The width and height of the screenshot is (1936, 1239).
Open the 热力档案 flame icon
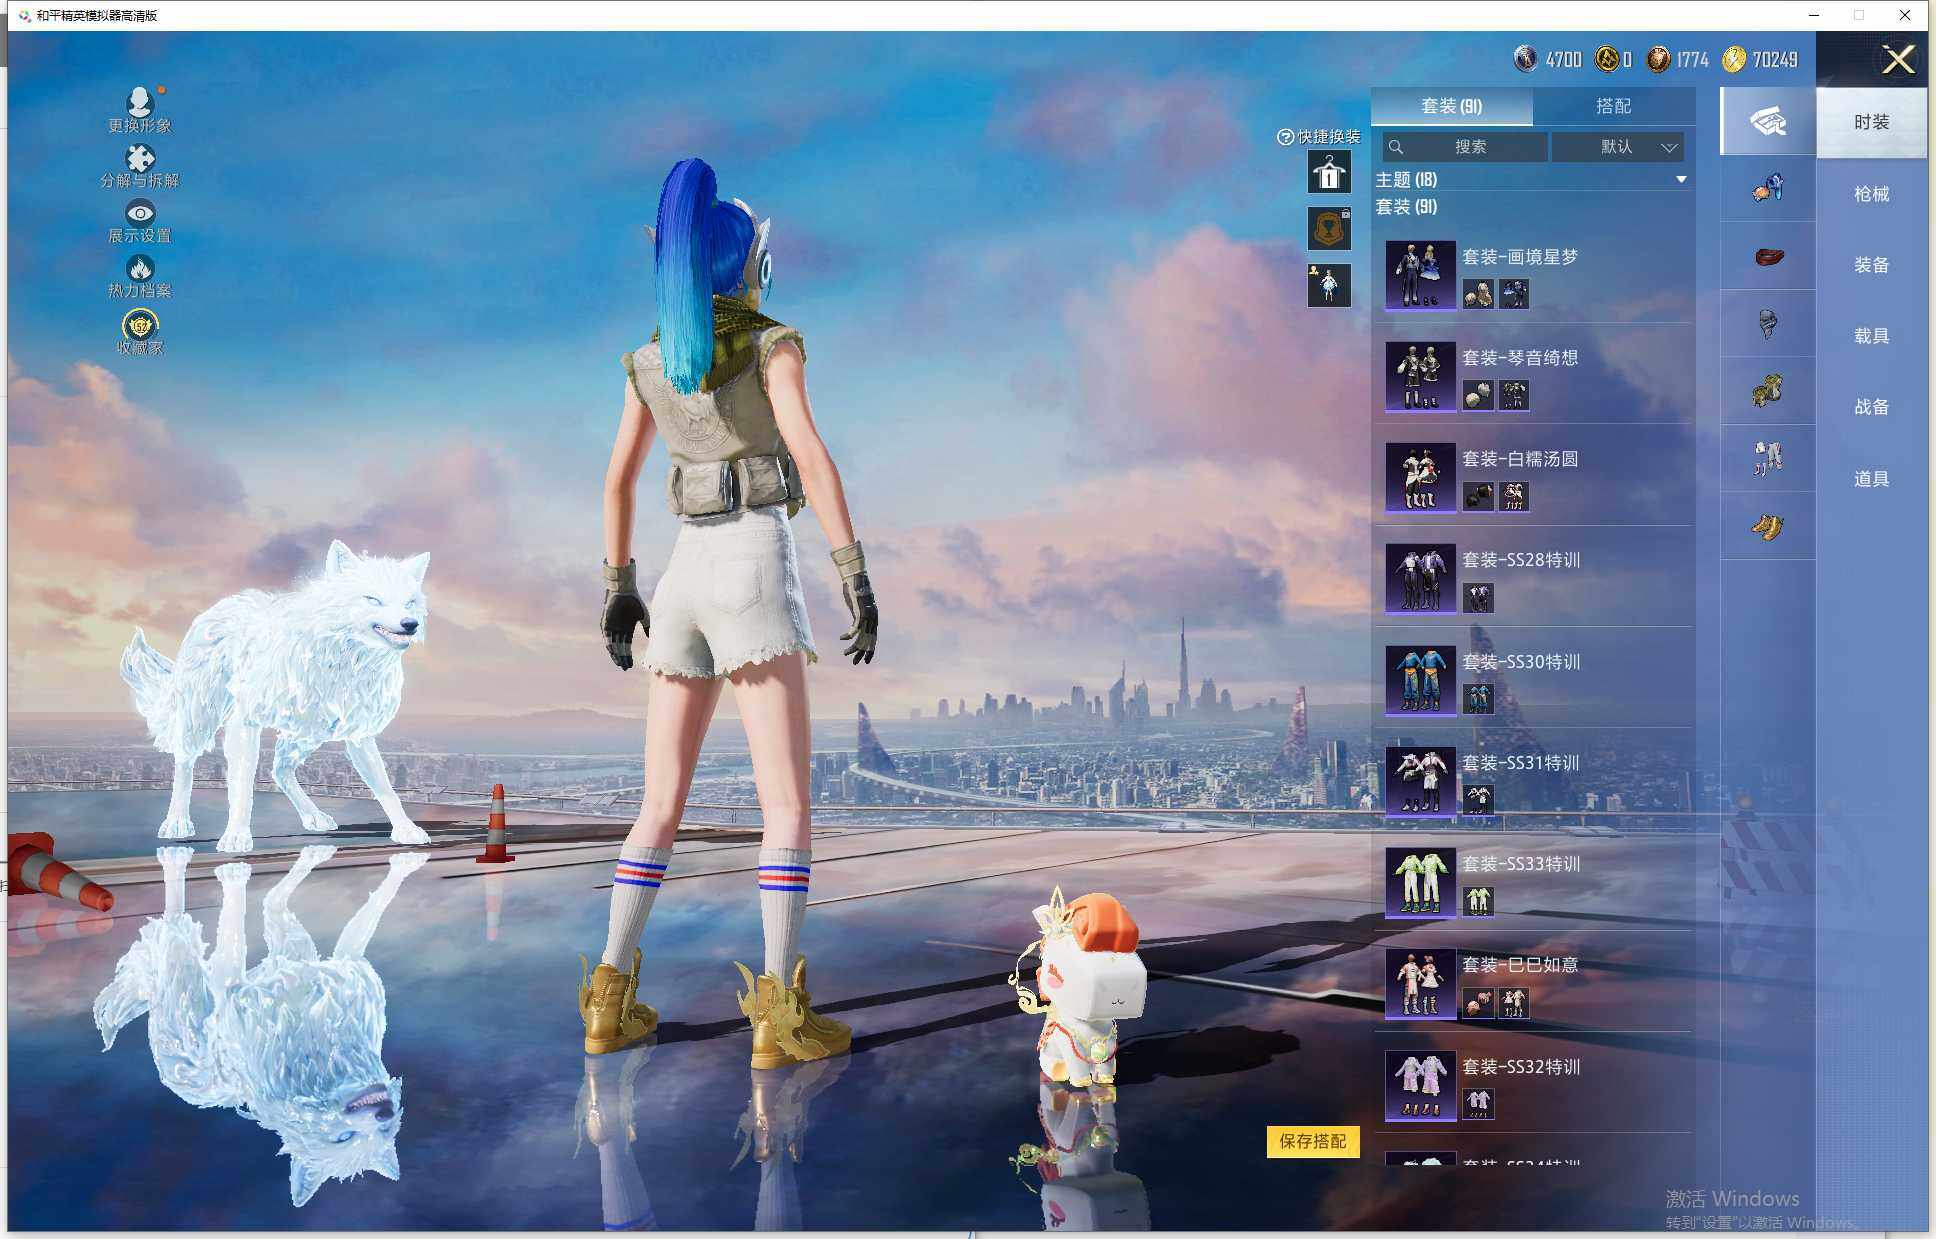click(x=140, y=268)
